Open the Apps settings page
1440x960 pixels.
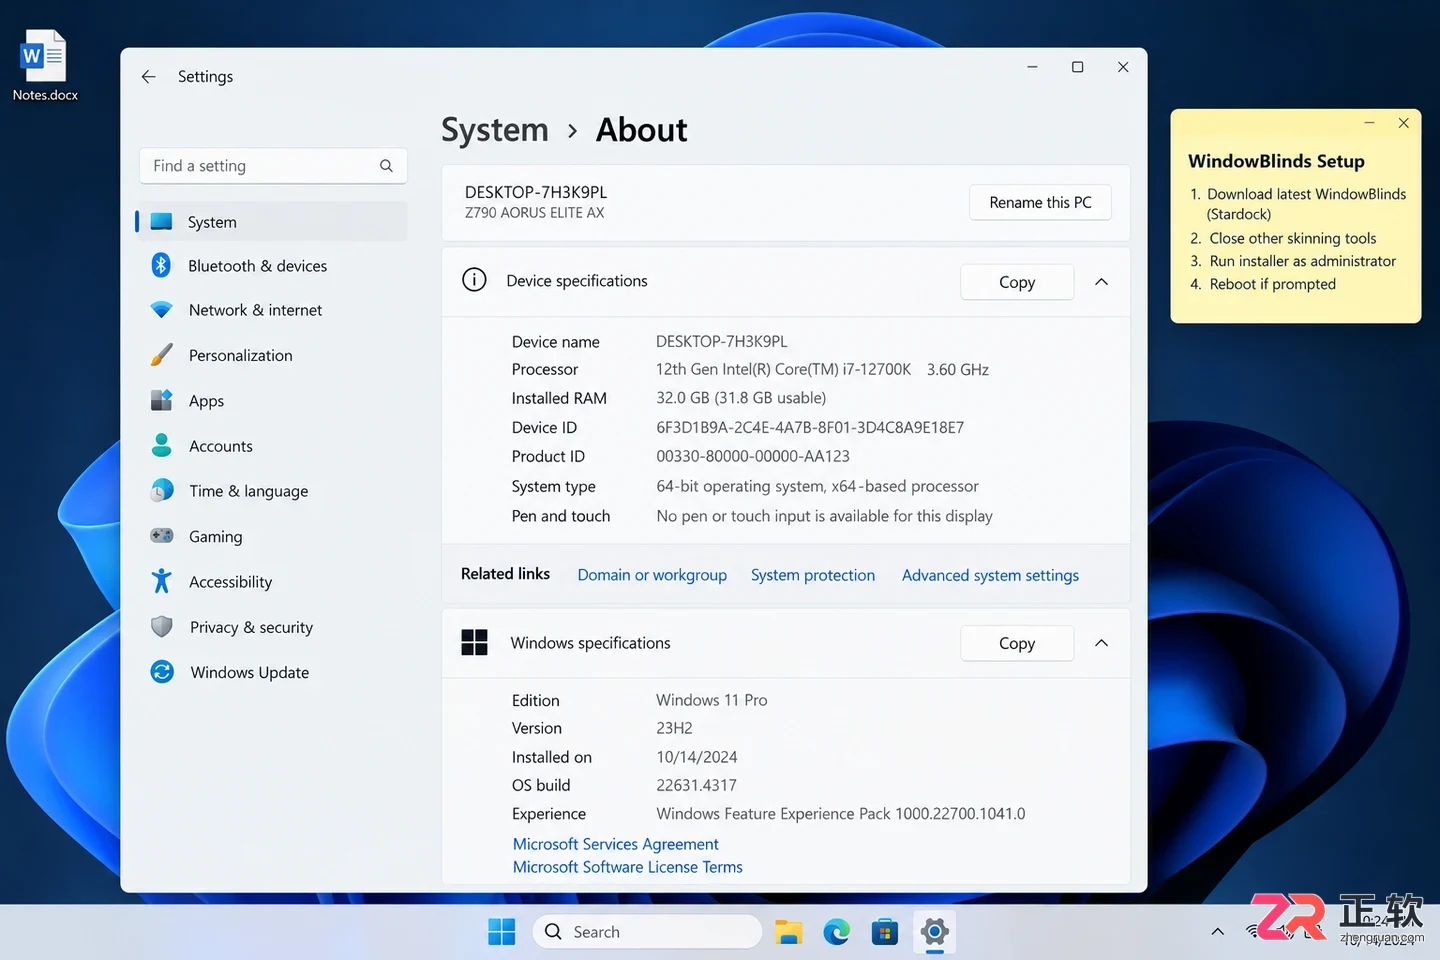pyautogui.click(x=271, y=401)
